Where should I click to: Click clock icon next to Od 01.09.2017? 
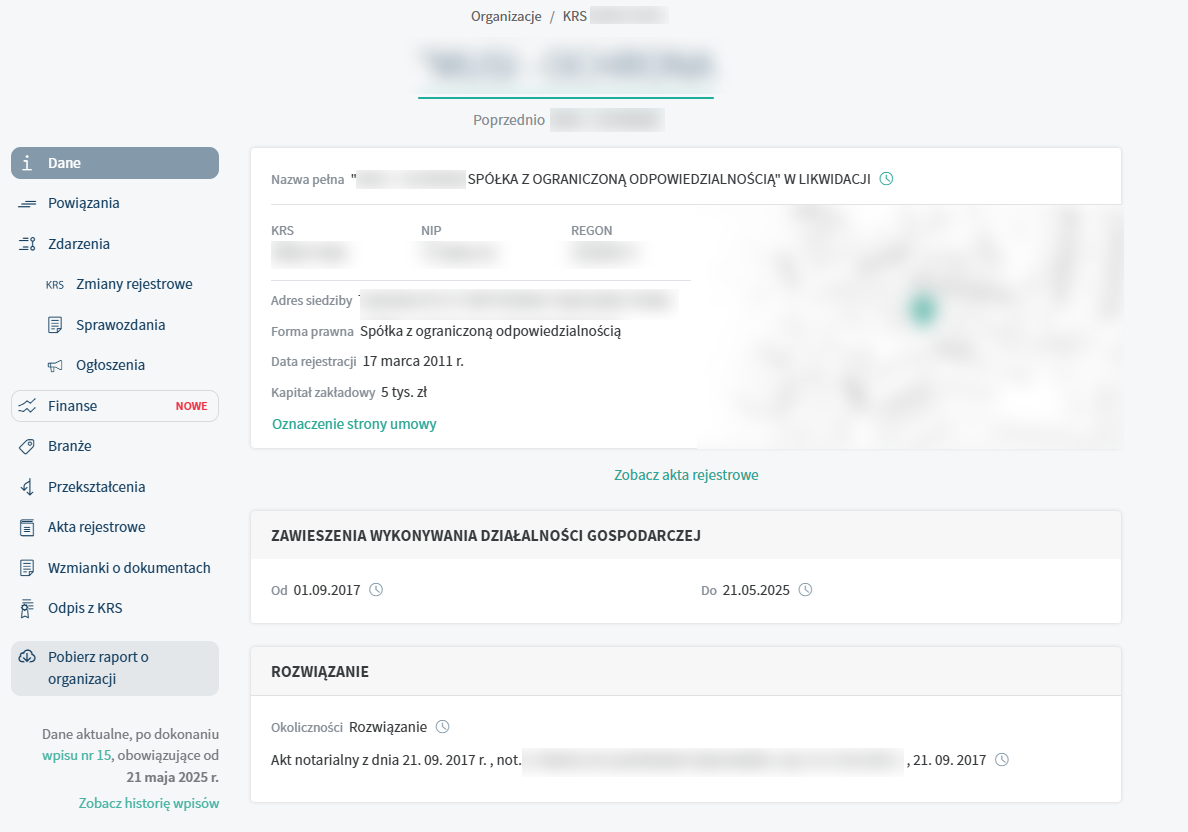(376, 590)
